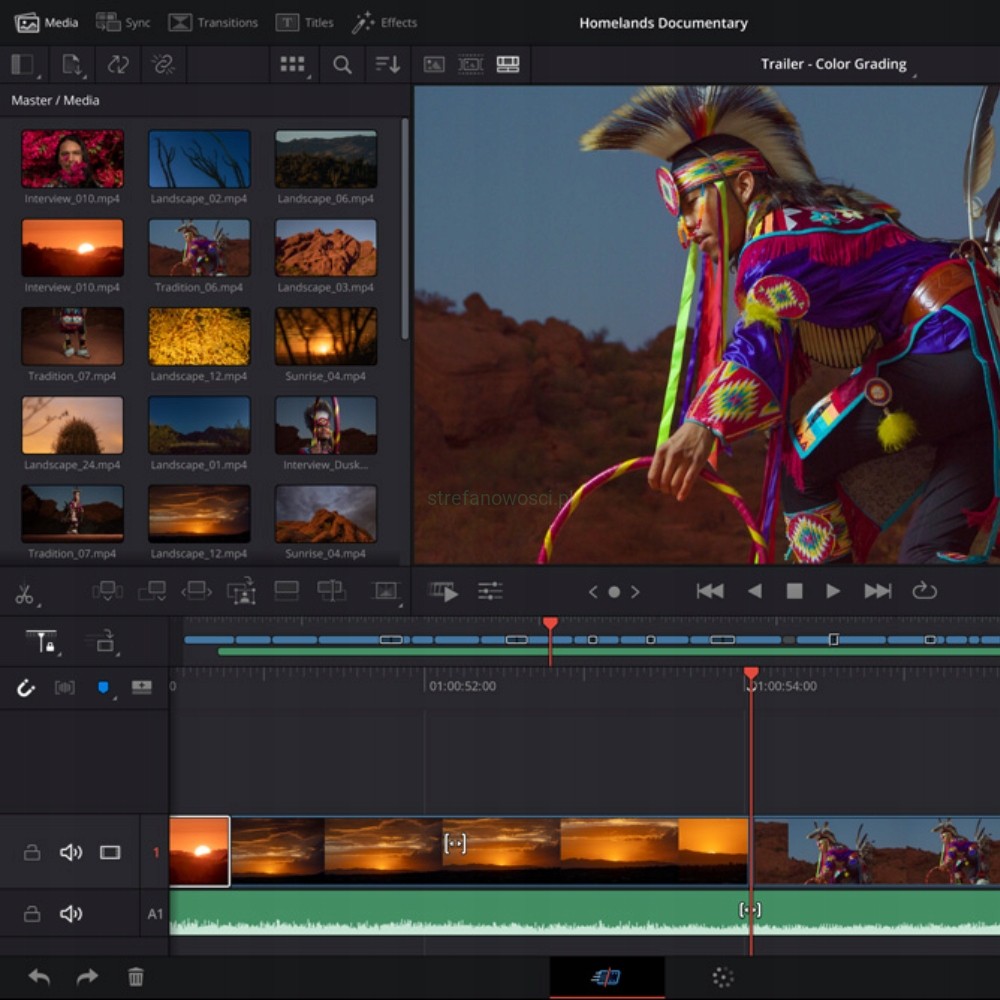Image resolution: width=1000 pixels, height=1000 pixels.
Task: Toggle loop playback icon
Action: click(924, 591)
